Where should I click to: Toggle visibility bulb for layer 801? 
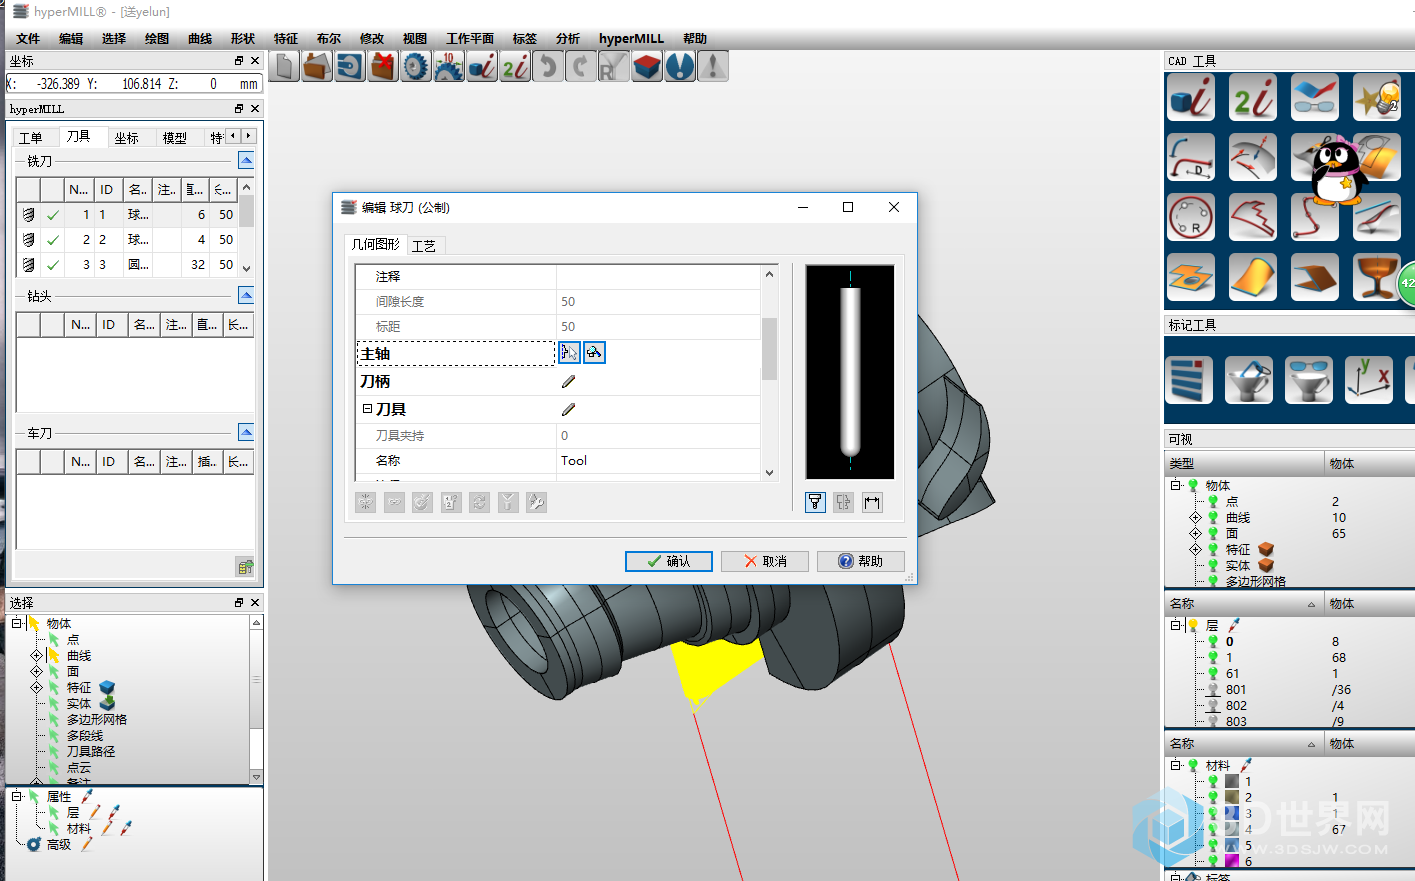pyautogui.click(x=1213, y=690)
